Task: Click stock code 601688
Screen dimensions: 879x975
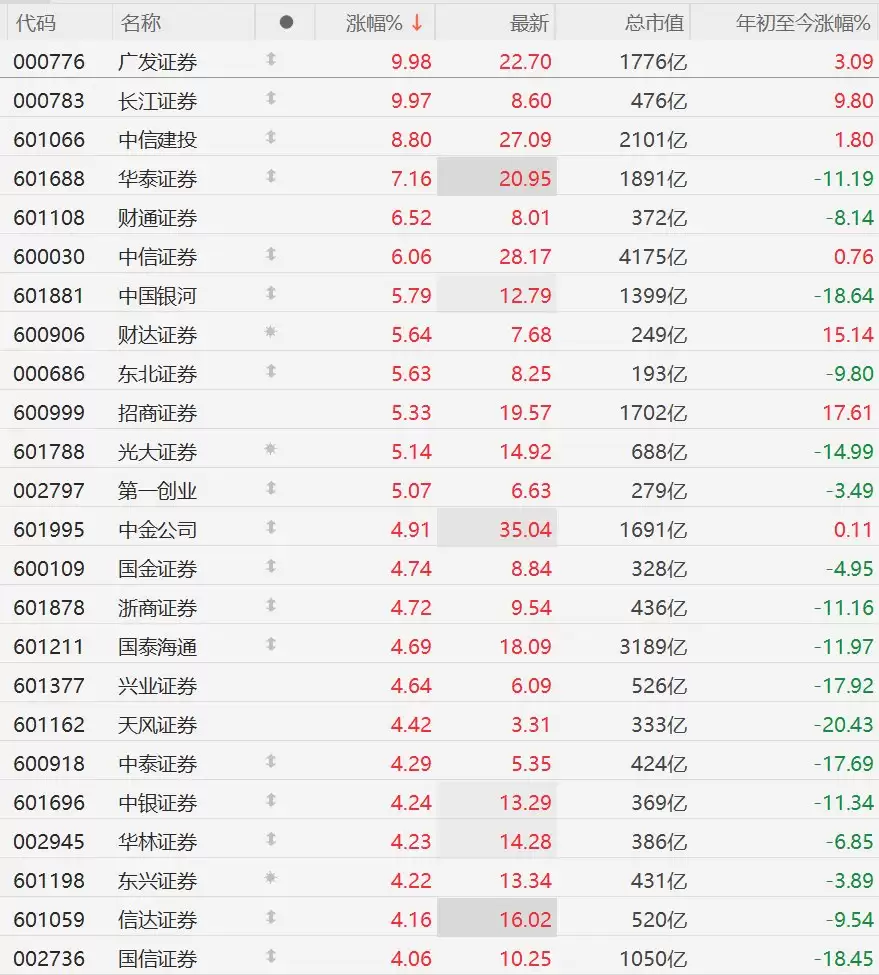Action: (49, 179)
